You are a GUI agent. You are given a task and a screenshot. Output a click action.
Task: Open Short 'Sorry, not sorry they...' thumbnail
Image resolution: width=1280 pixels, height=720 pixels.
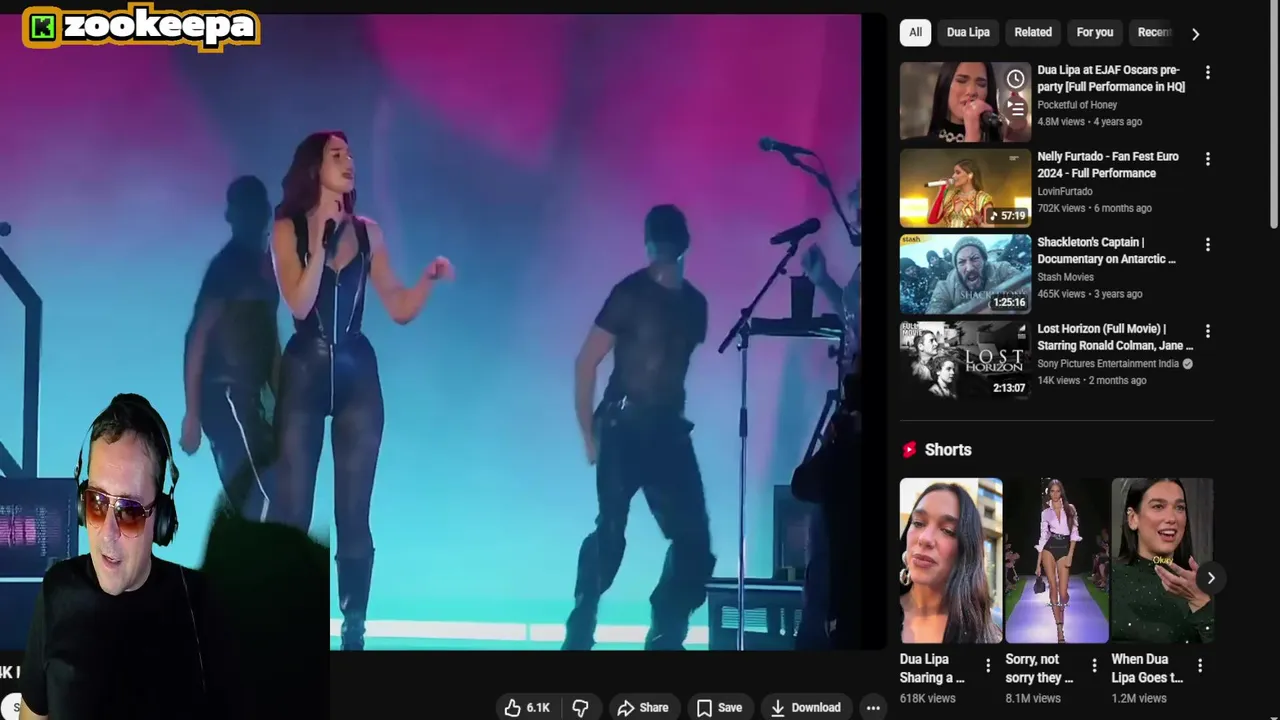[1056, 560]
